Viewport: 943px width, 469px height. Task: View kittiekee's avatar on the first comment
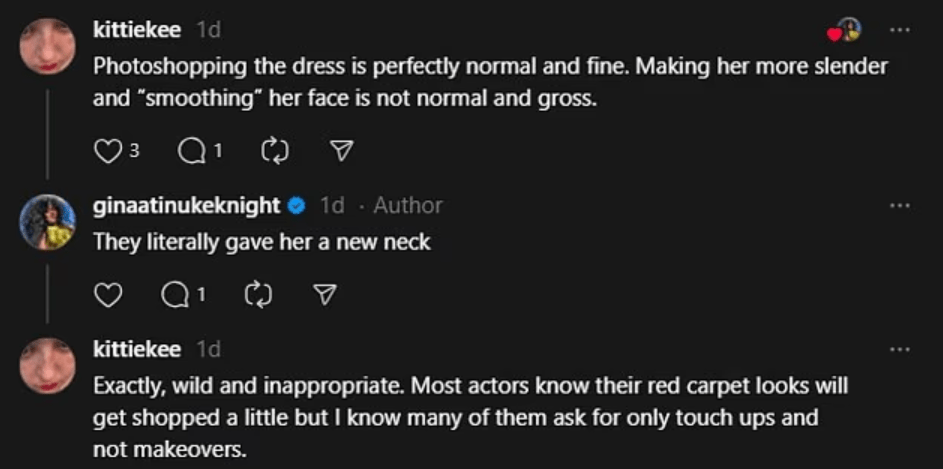47,46
